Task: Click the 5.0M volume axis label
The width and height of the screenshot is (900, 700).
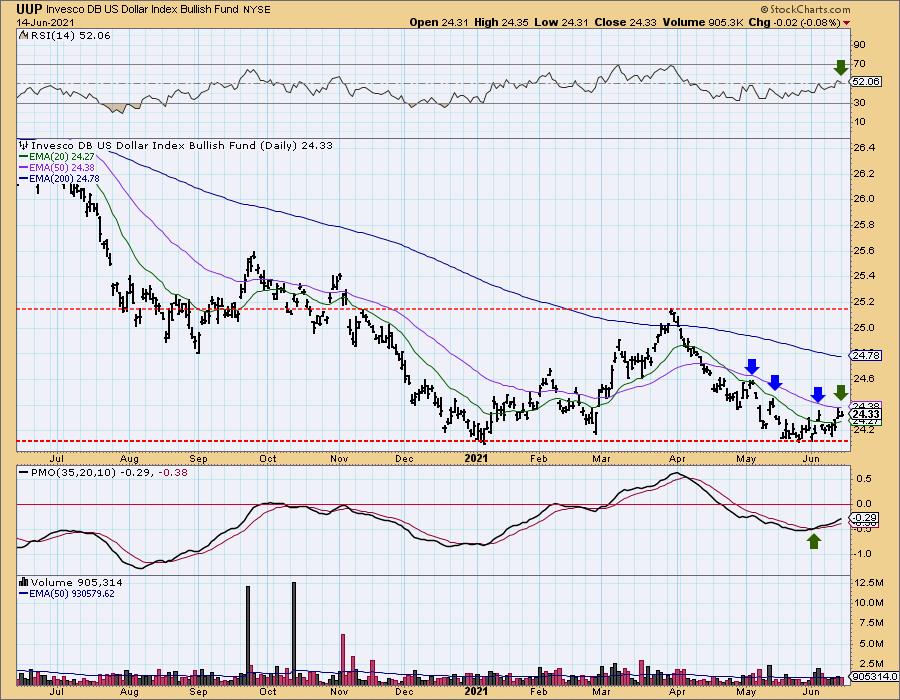Action: (x=871, y=643)
